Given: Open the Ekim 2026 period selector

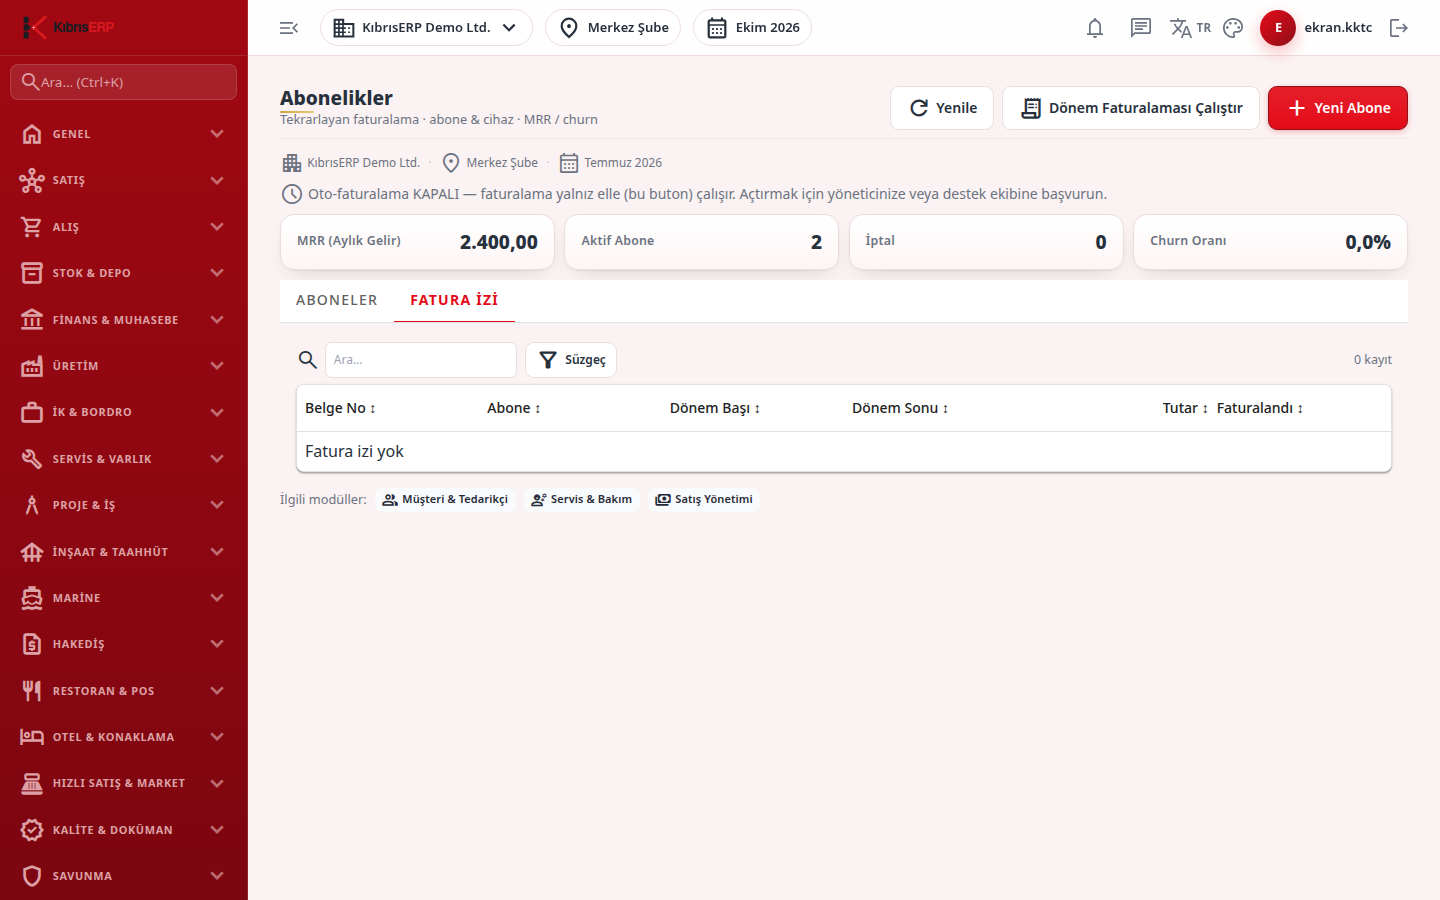Looking at the screenshot, I should tap(752, 28).
